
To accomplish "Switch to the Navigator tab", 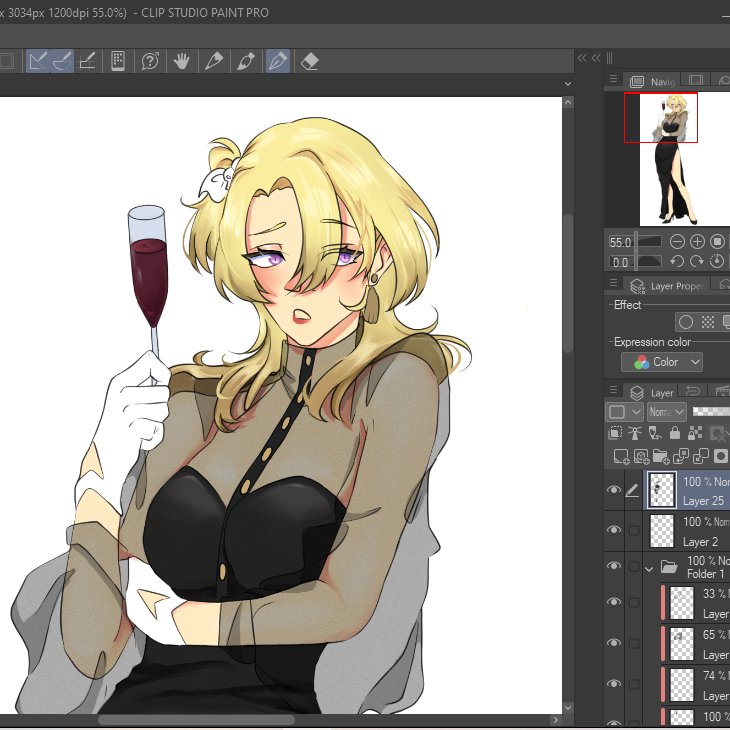I will pos(652,81).
